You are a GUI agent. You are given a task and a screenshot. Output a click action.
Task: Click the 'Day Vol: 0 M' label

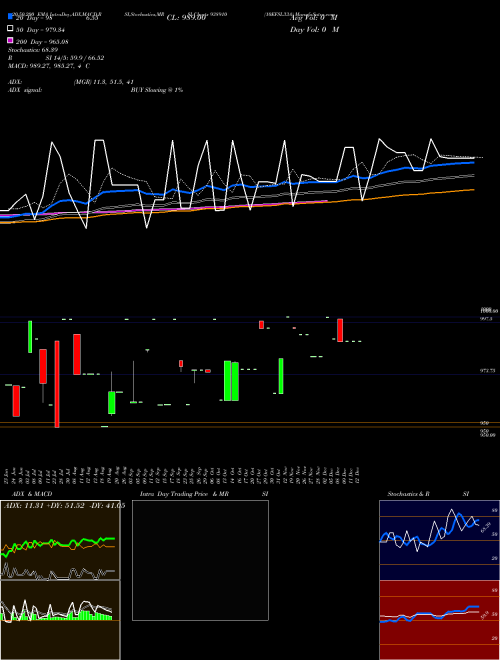(314, 29)
